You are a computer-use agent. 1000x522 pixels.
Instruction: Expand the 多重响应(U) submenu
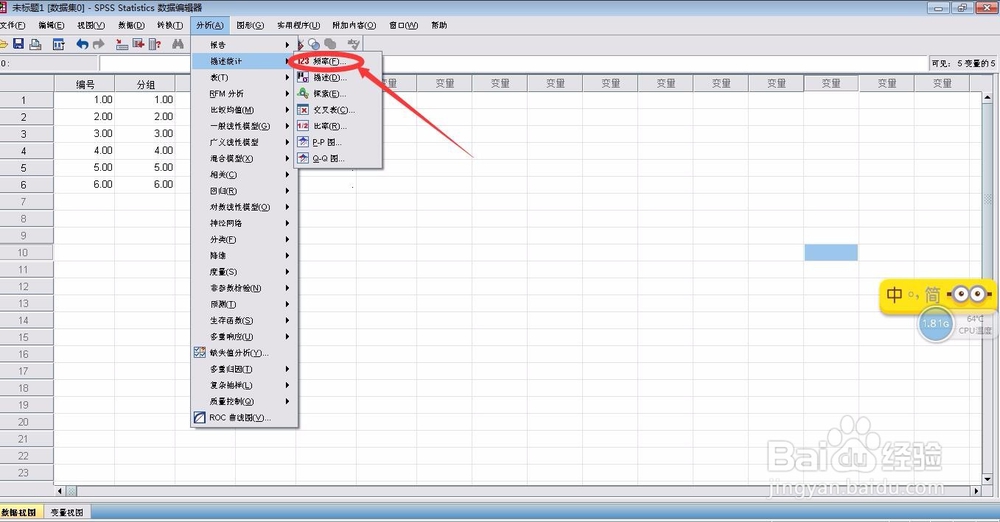point(244,336)
